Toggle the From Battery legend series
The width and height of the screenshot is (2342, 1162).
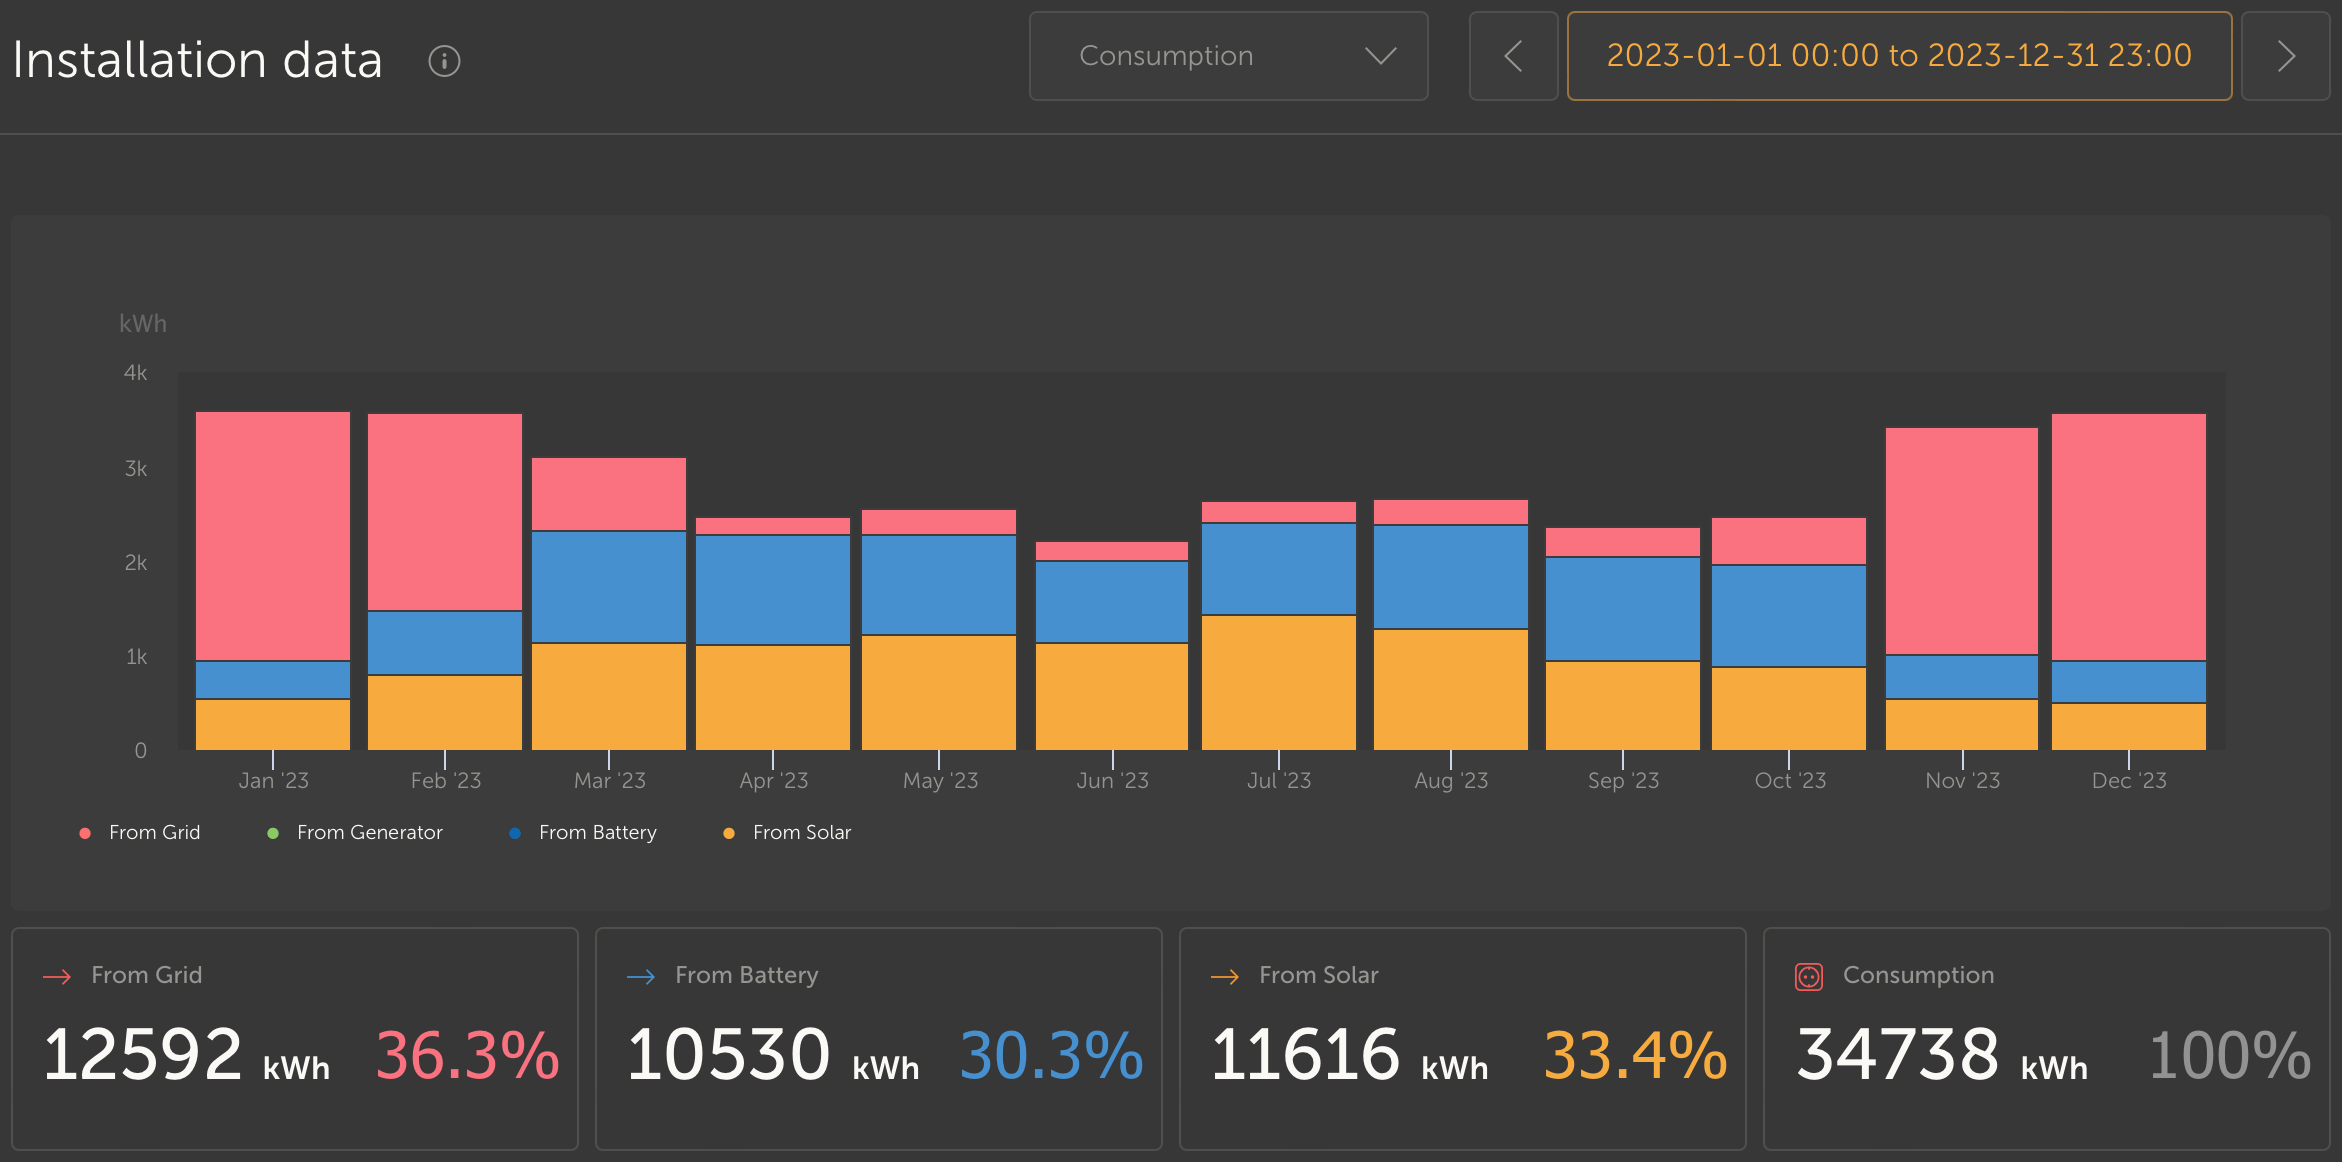[583, 832]
